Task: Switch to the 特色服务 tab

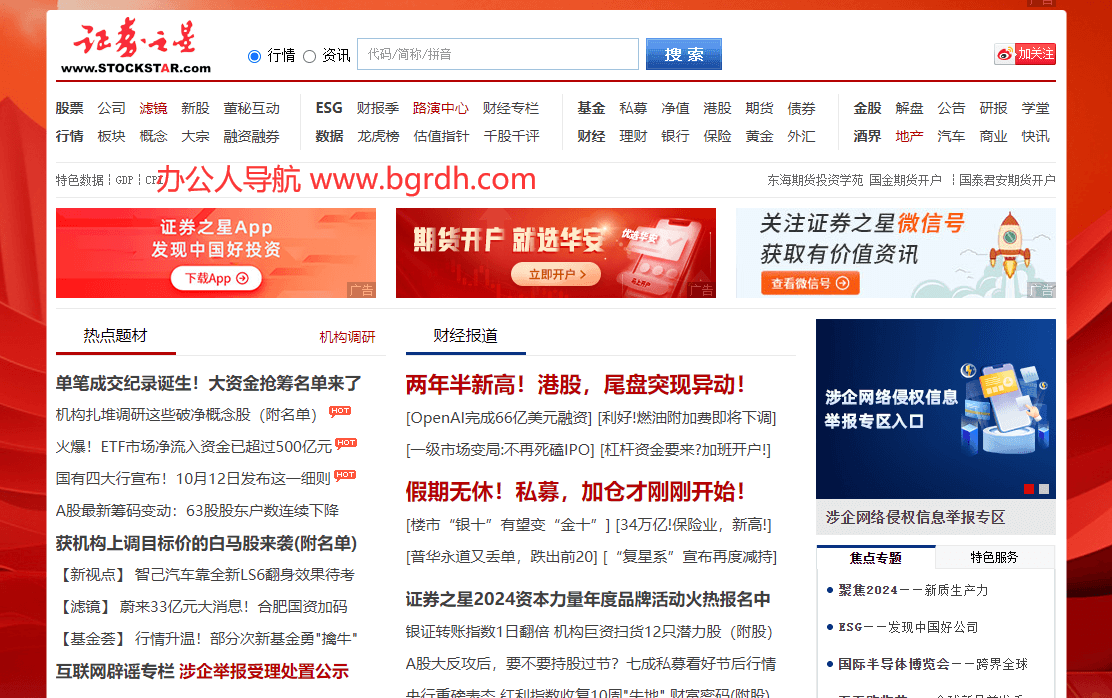Action: 994,557
